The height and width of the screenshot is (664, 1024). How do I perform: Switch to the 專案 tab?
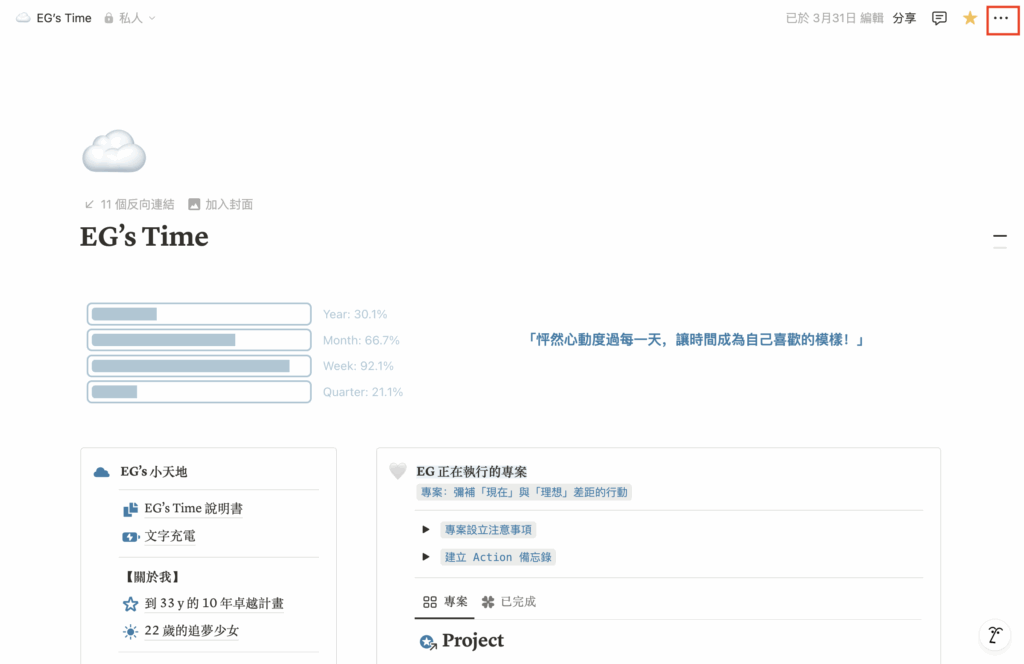(446, 602)
